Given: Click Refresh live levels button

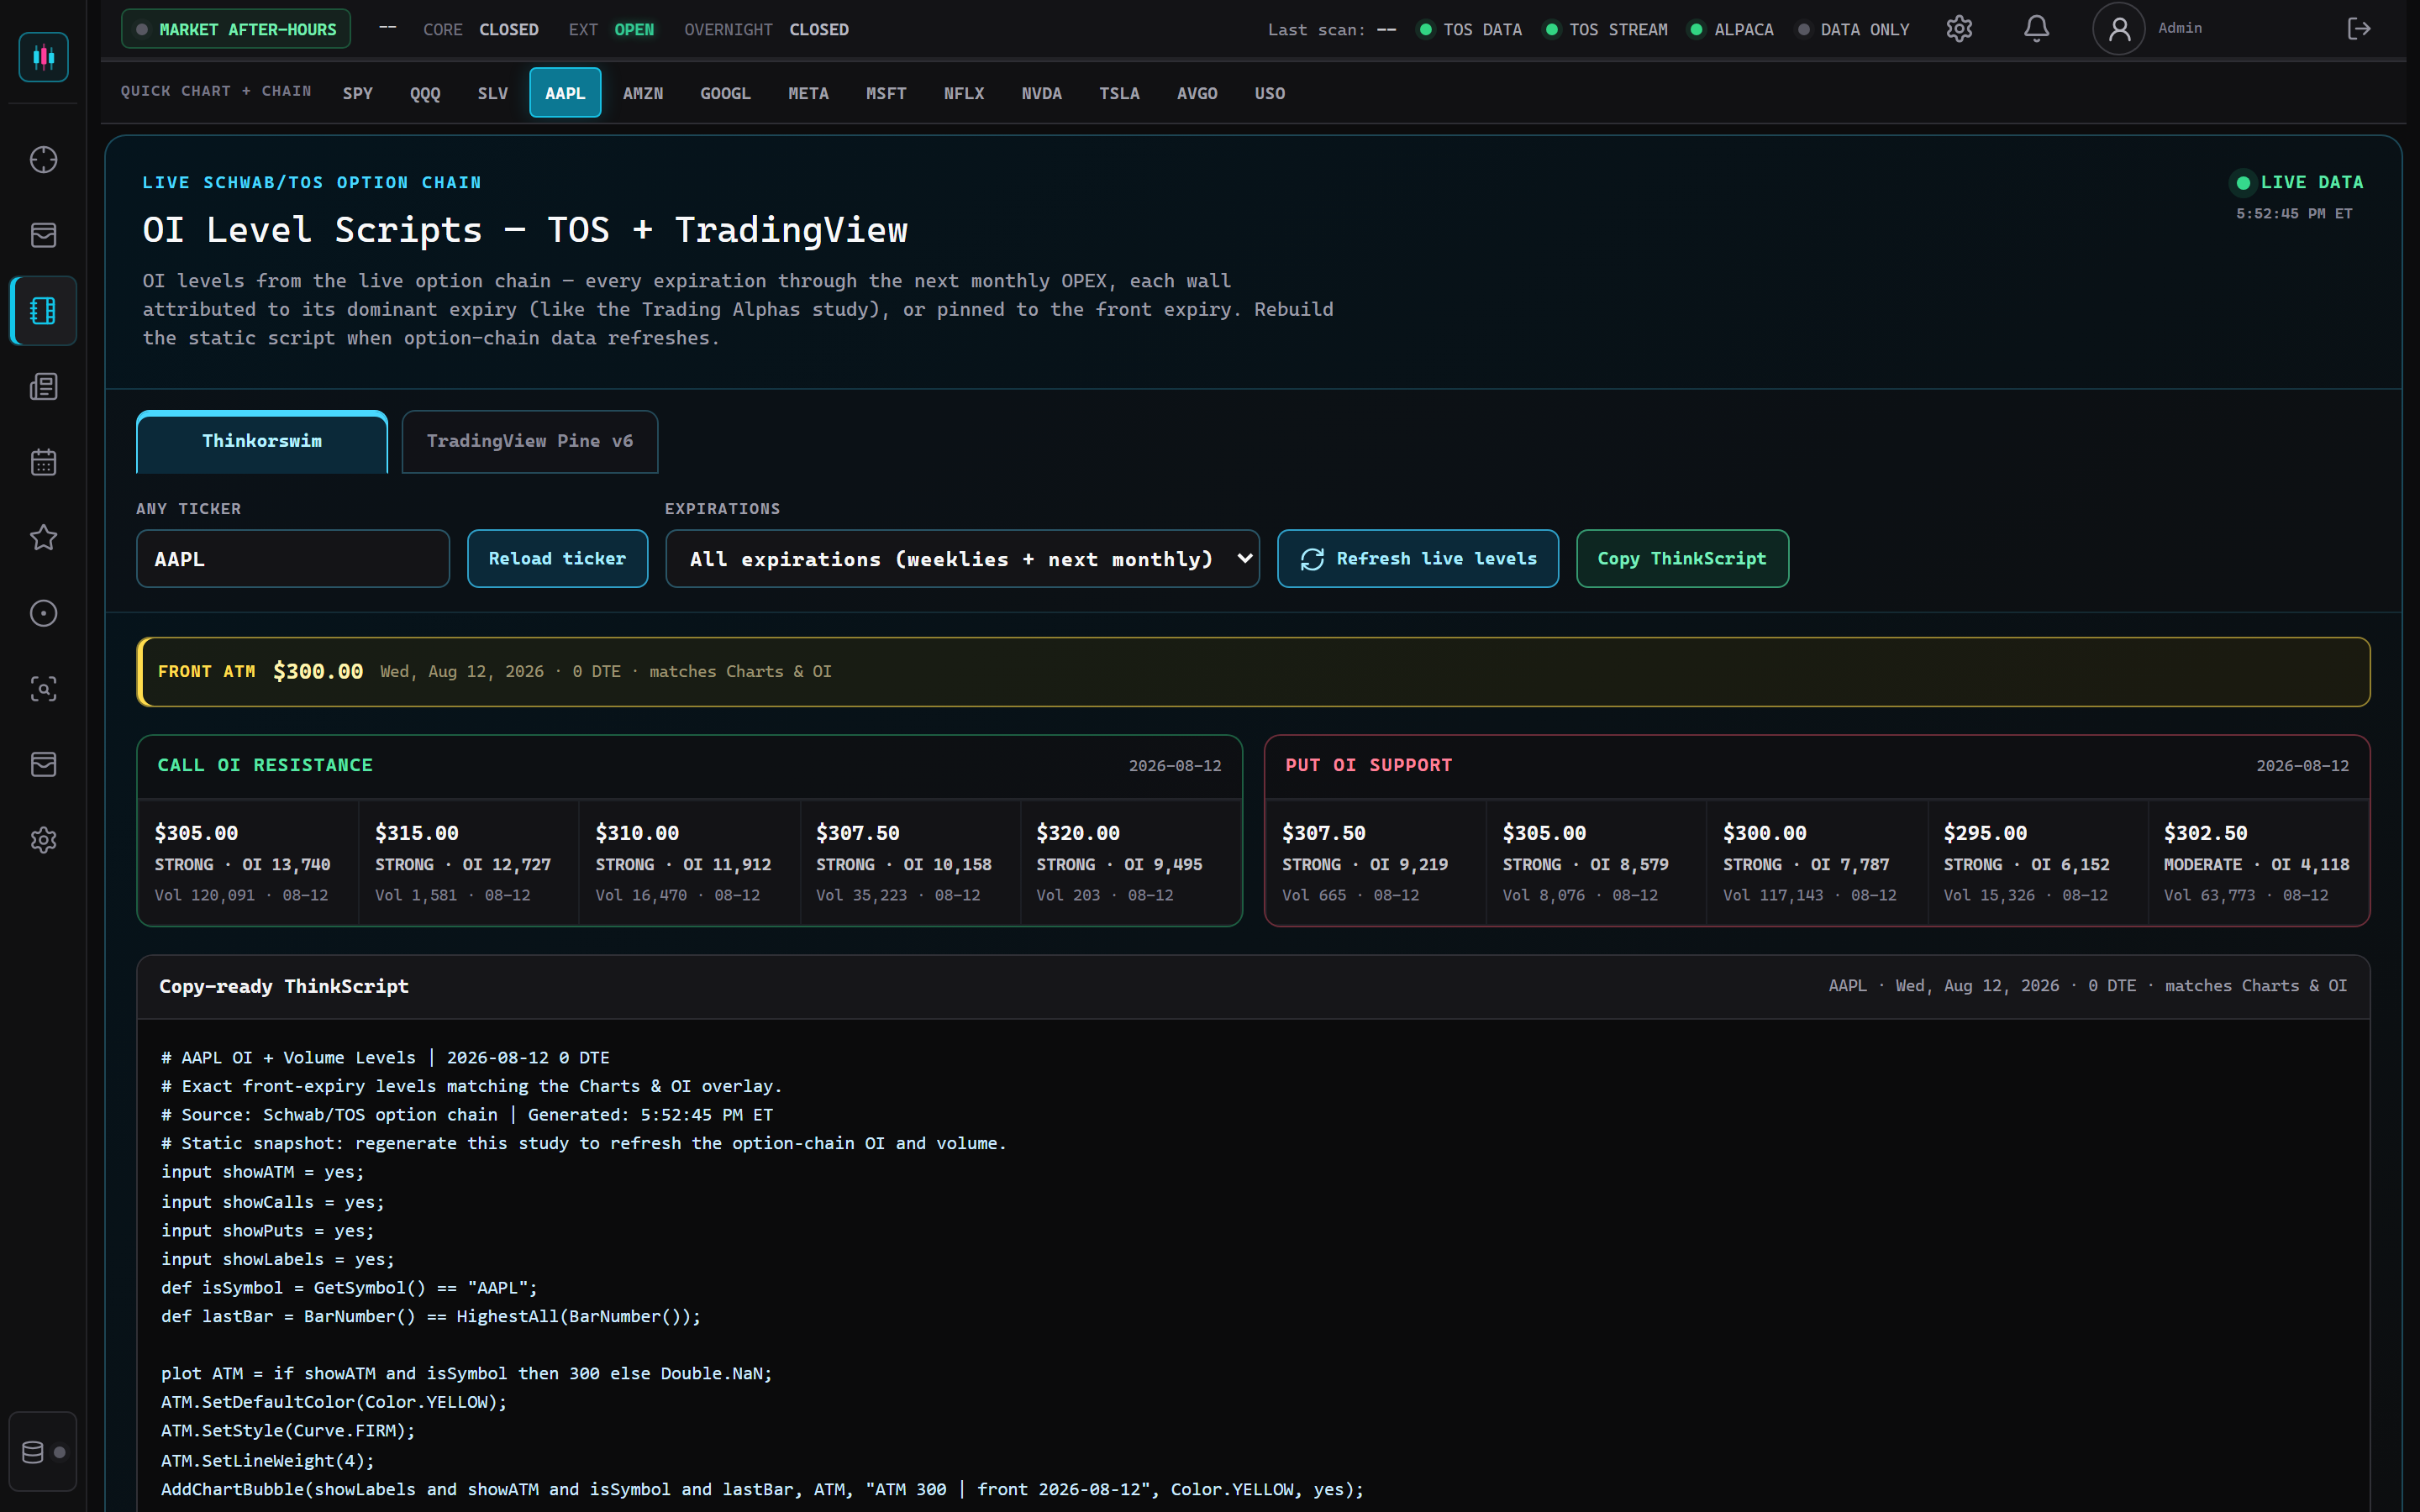Looking at the screenshot, I should click(x=1418, y=559).
